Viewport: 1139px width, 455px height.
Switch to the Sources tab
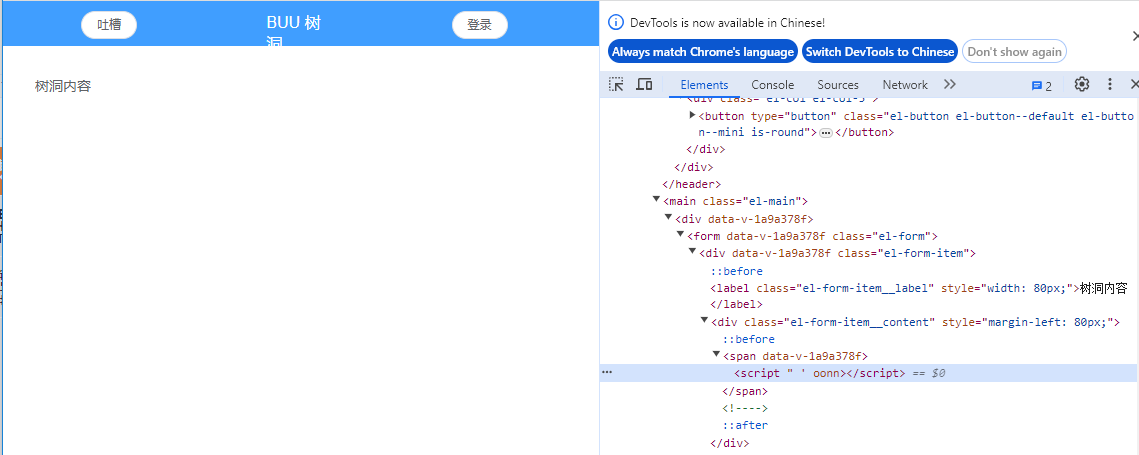(837, 86)
